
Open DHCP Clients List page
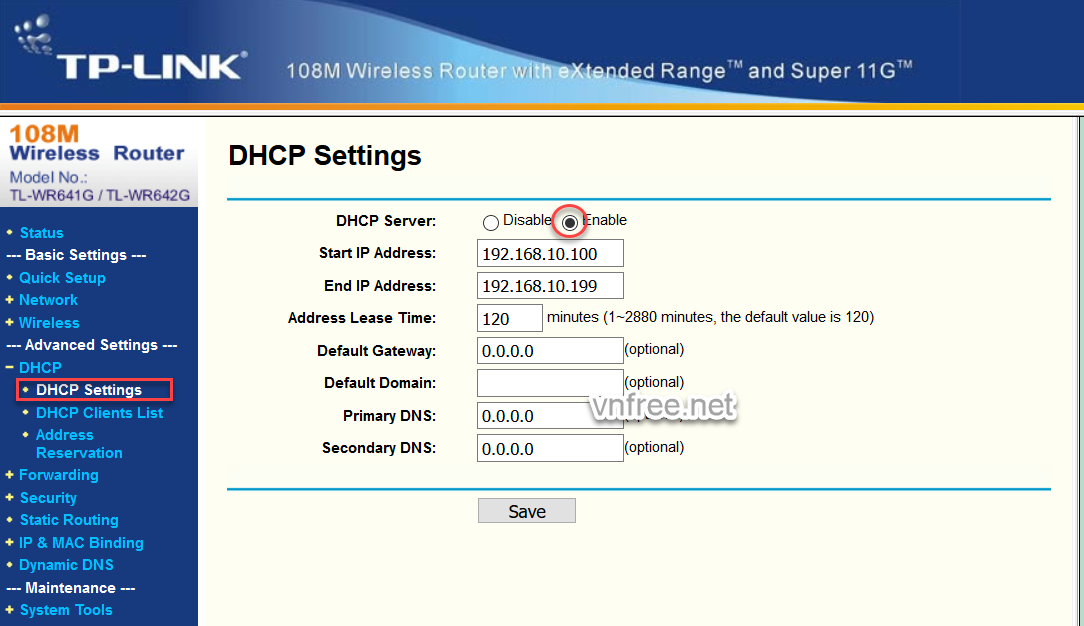tap(99, 413)
